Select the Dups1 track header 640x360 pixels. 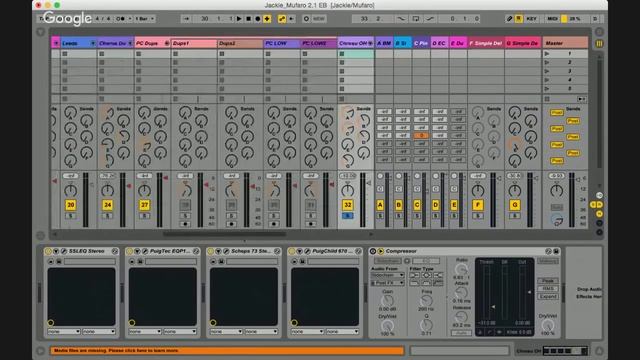pyautogui.click(x=193, y=43)
